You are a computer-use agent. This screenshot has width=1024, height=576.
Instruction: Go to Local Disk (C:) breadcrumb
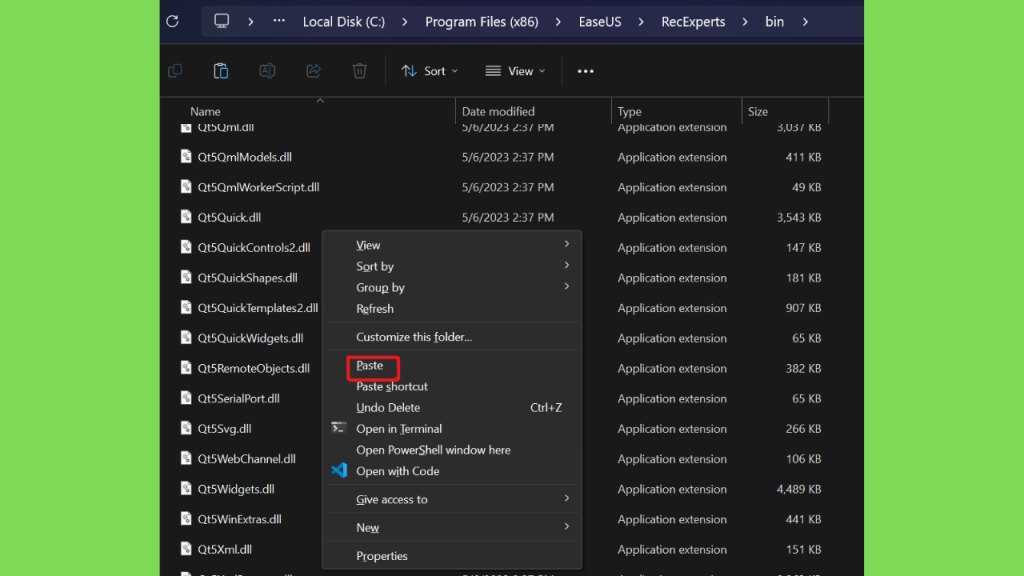coord(344,22)
